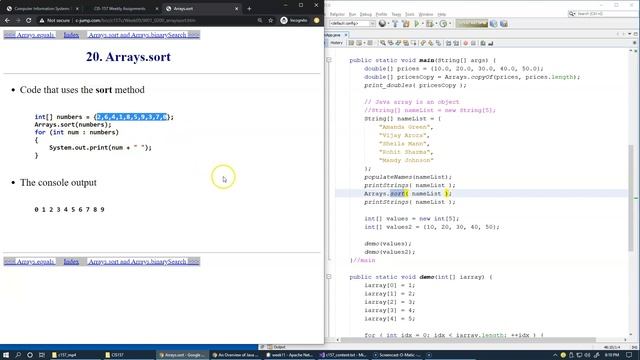Open bottom Arrays.equals link

(29, 262)
